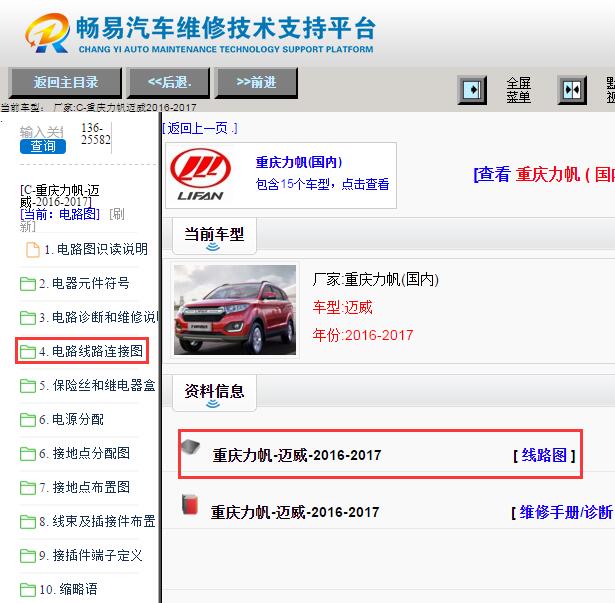
Task: Select the 当前车型 tab
Action: point(214,237)
